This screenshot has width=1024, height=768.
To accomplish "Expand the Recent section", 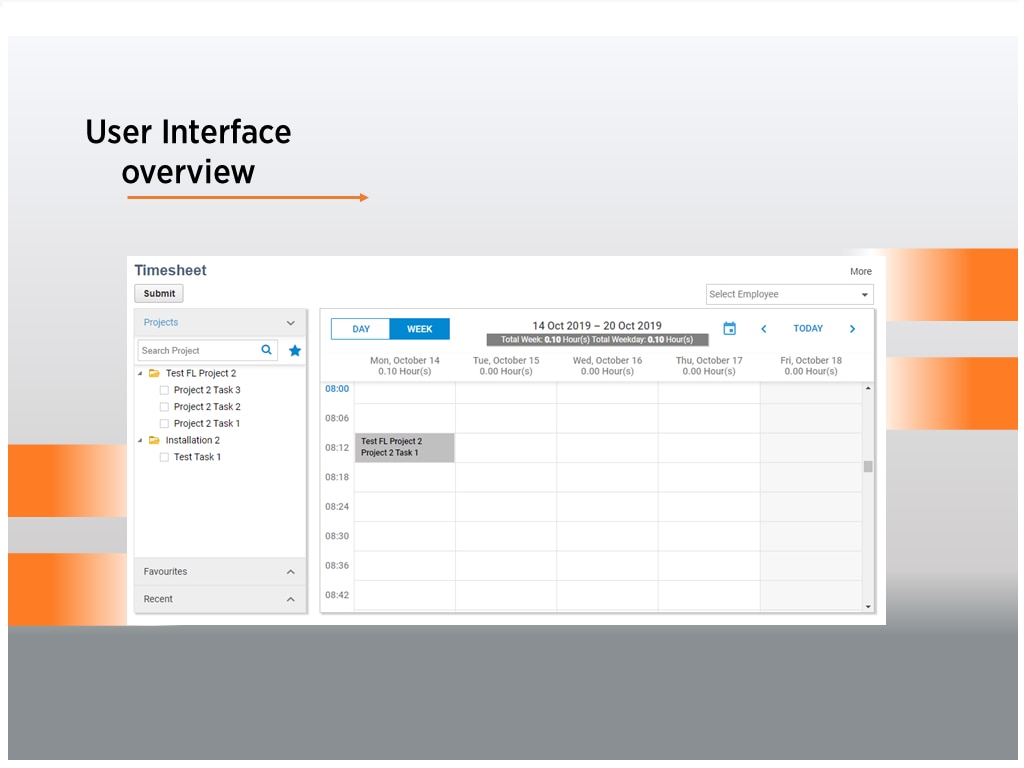I will coord(291,599).
